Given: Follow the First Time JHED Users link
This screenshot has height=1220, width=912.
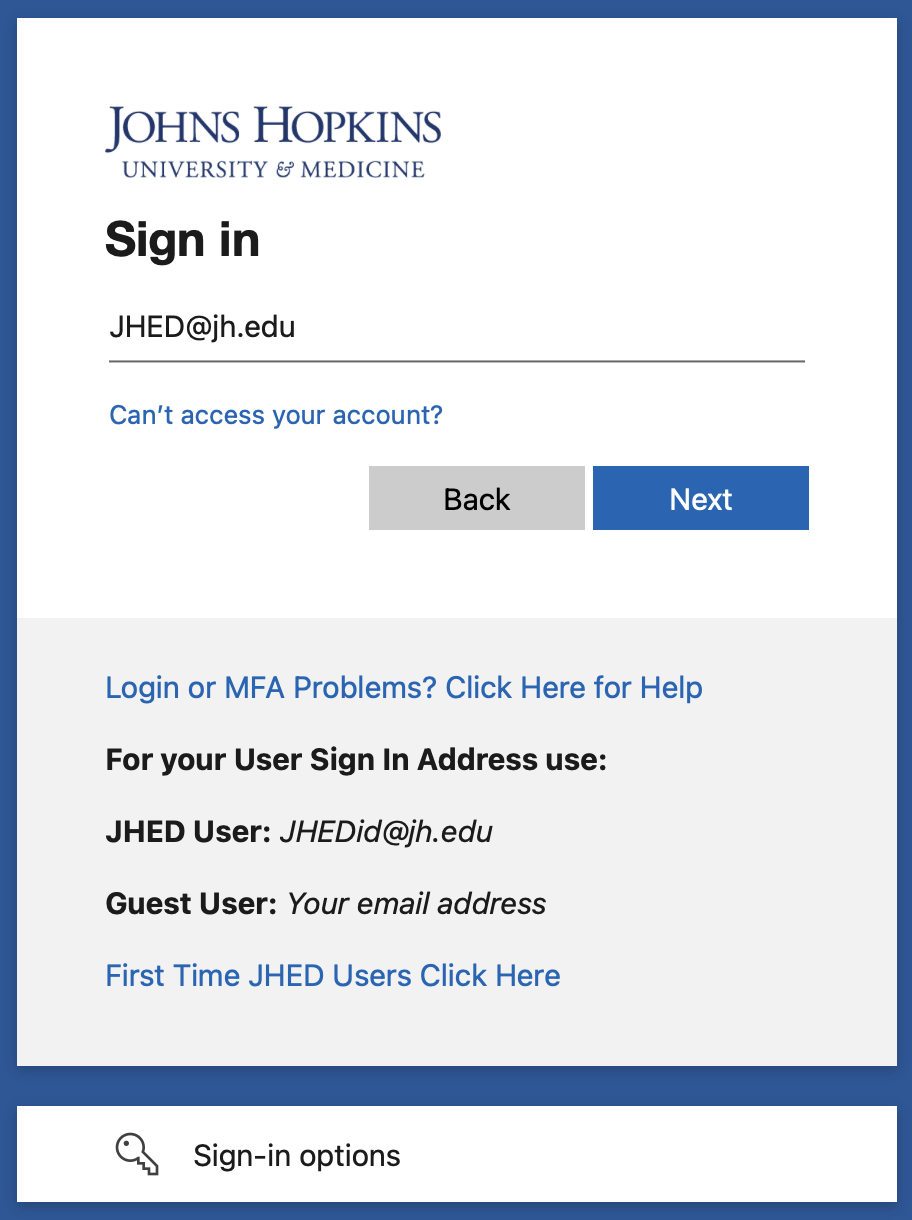Looking at the screenshot, I should pos(333,975).
